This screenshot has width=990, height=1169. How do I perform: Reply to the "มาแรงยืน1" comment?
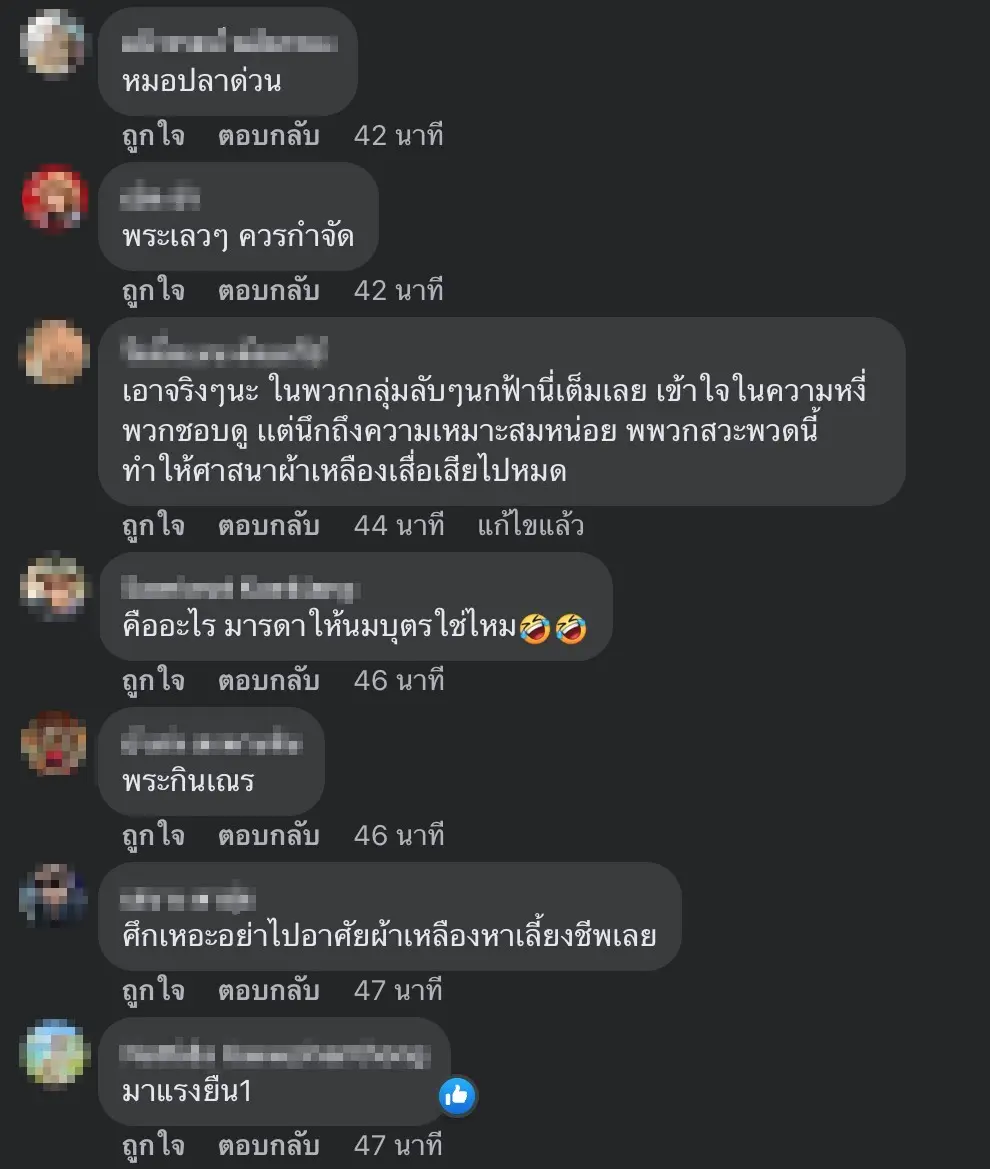(x=268, y=1146)
